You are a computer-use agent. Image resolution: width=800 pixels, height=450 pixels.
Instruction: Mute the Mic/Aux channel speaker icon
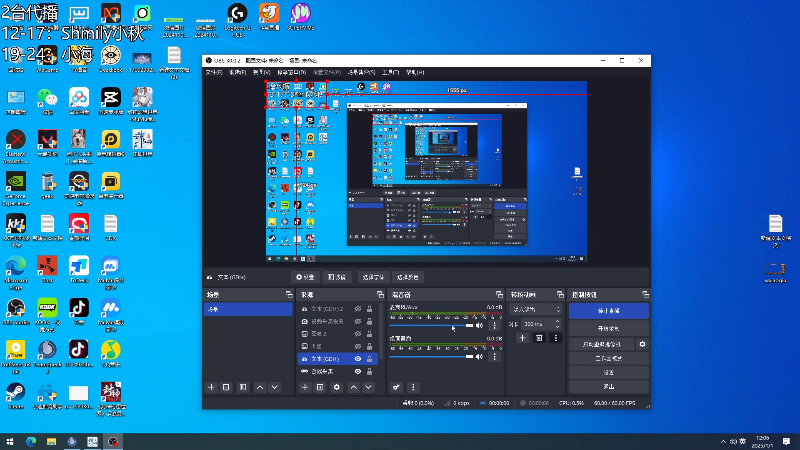(x=479, y=326)
